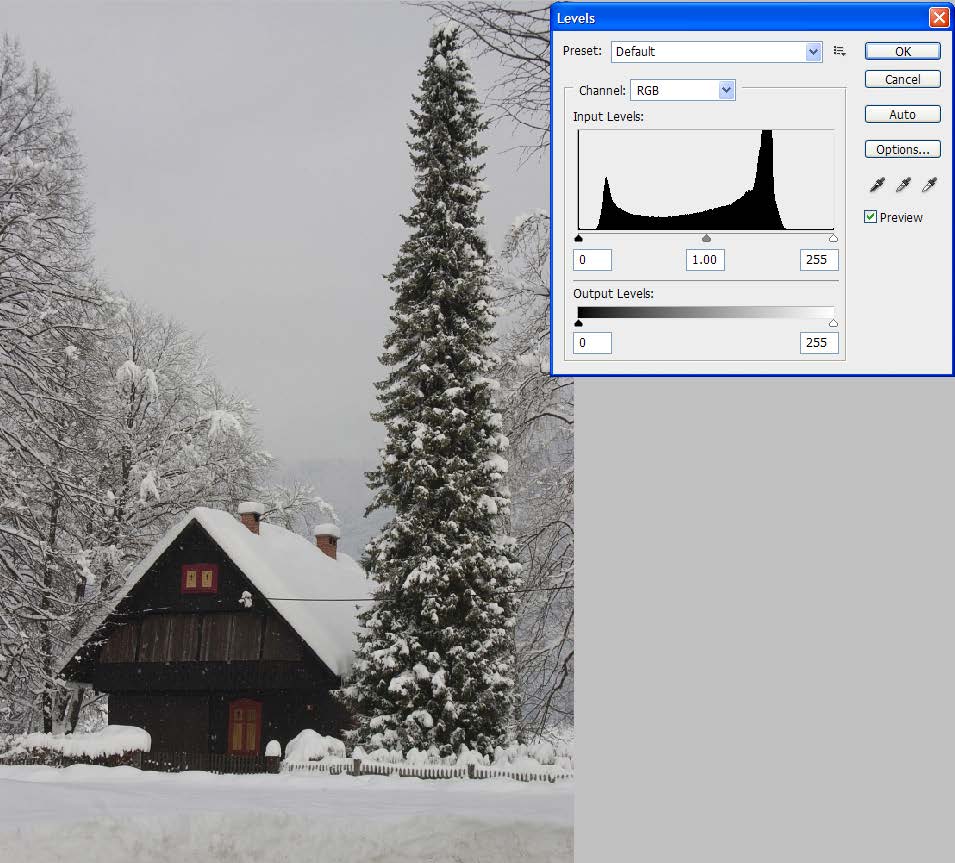955x863 pixels.
Task: Click the output levels white slider handle
Action: pos(833,323)
